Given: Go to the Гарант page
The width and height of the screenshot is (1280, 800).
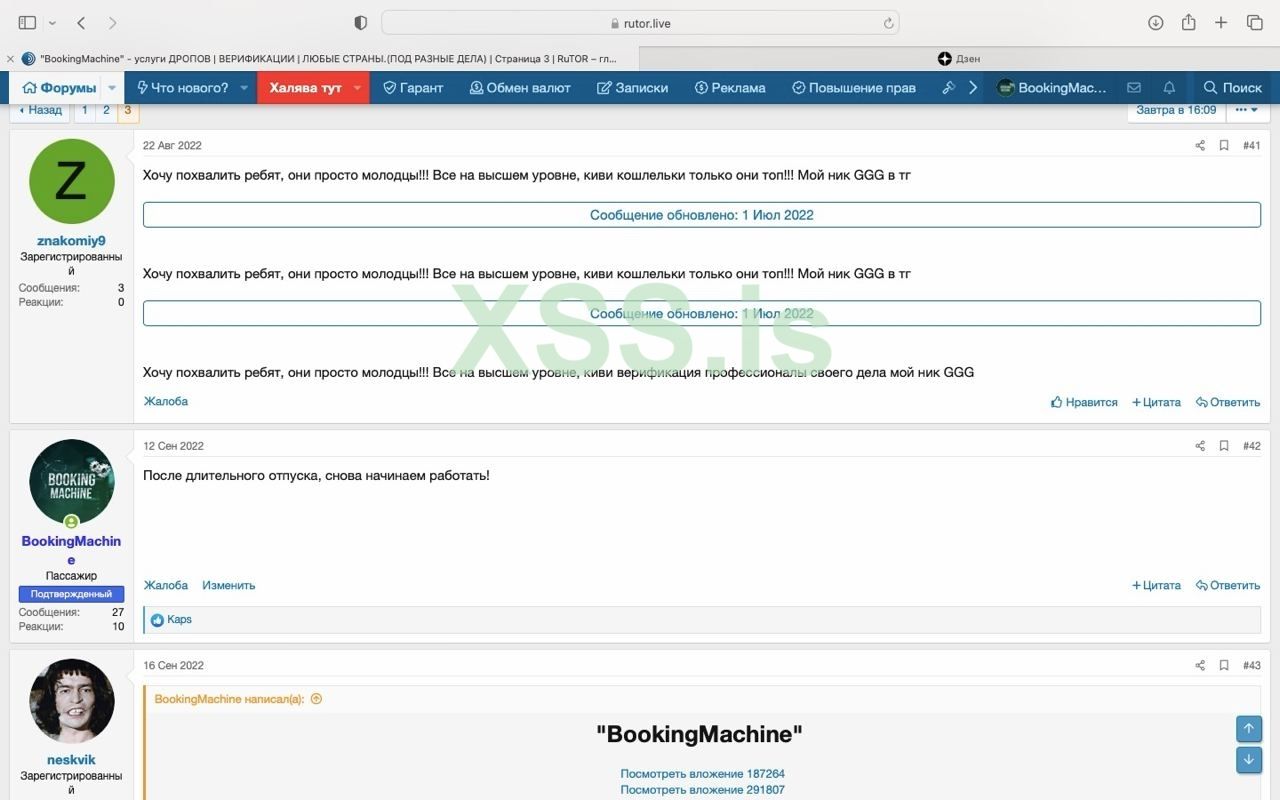Looking at the screenshot, I should (x=413, y=88).
